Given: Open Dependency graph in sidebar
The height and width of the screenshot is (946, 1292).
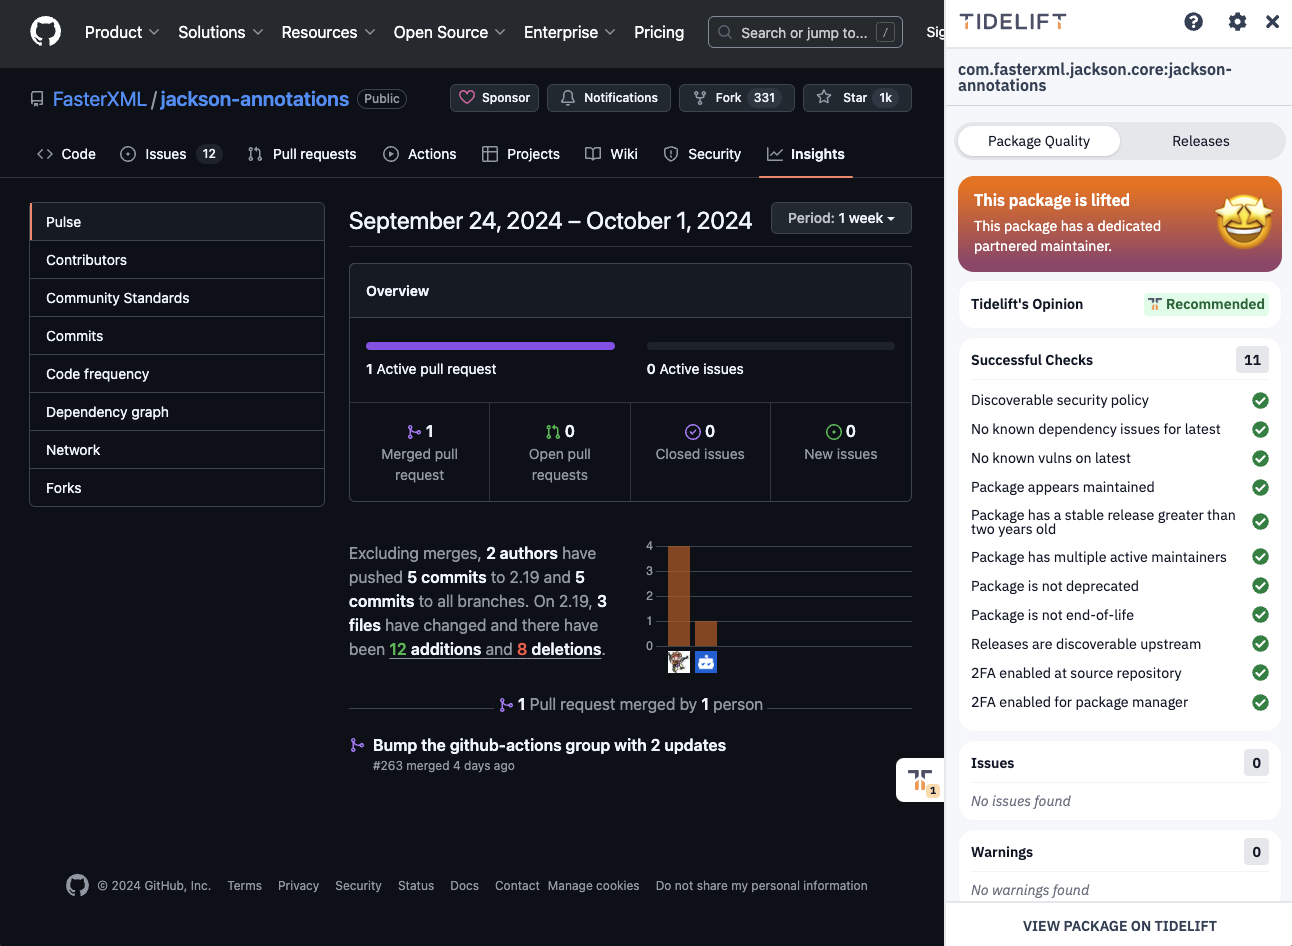Looking at the screenshot, I should coord(177,412).
